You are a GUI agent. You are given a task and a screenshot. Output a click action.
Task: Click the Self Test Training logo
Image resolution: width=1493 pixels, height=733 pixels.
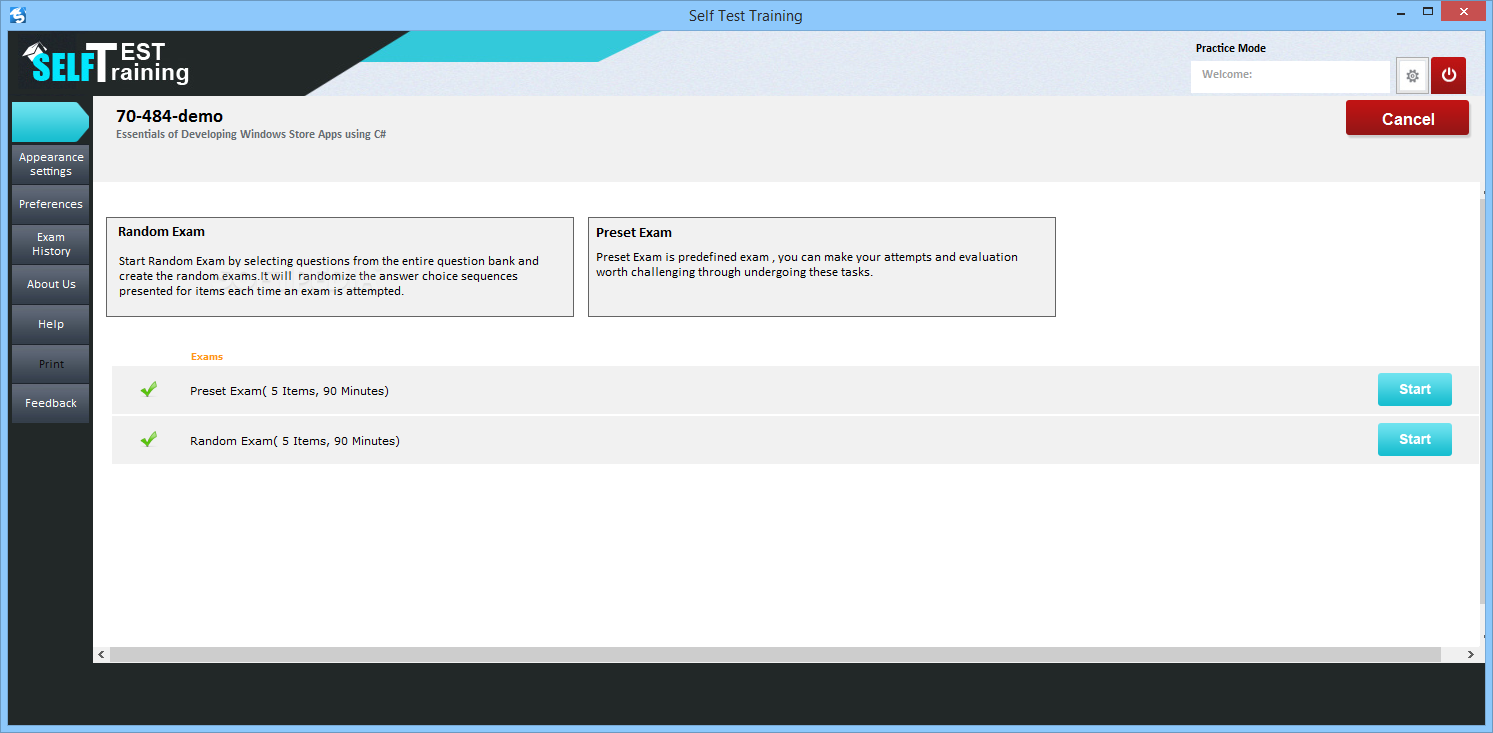pyautogui.click(x=106, y=65)
